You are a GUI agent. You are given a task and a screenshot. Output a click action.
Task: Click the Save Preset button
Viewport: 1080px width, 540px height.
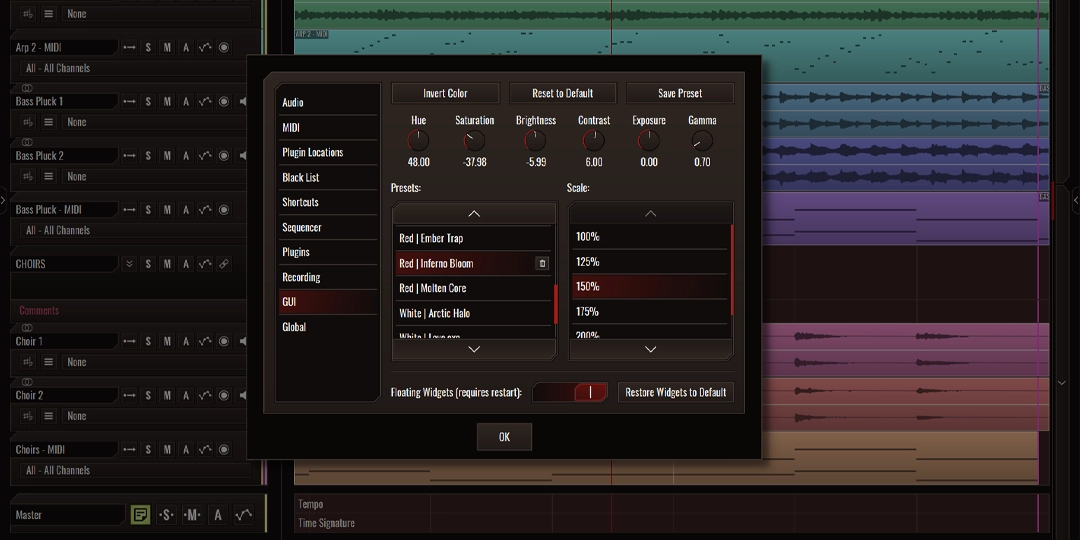[x=680, y=93]
